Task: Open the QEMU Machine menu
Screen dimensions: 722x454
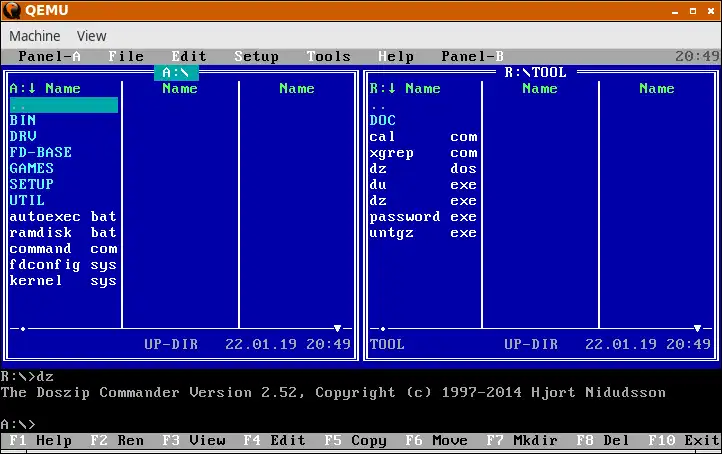Action: [x=35, y=36]
